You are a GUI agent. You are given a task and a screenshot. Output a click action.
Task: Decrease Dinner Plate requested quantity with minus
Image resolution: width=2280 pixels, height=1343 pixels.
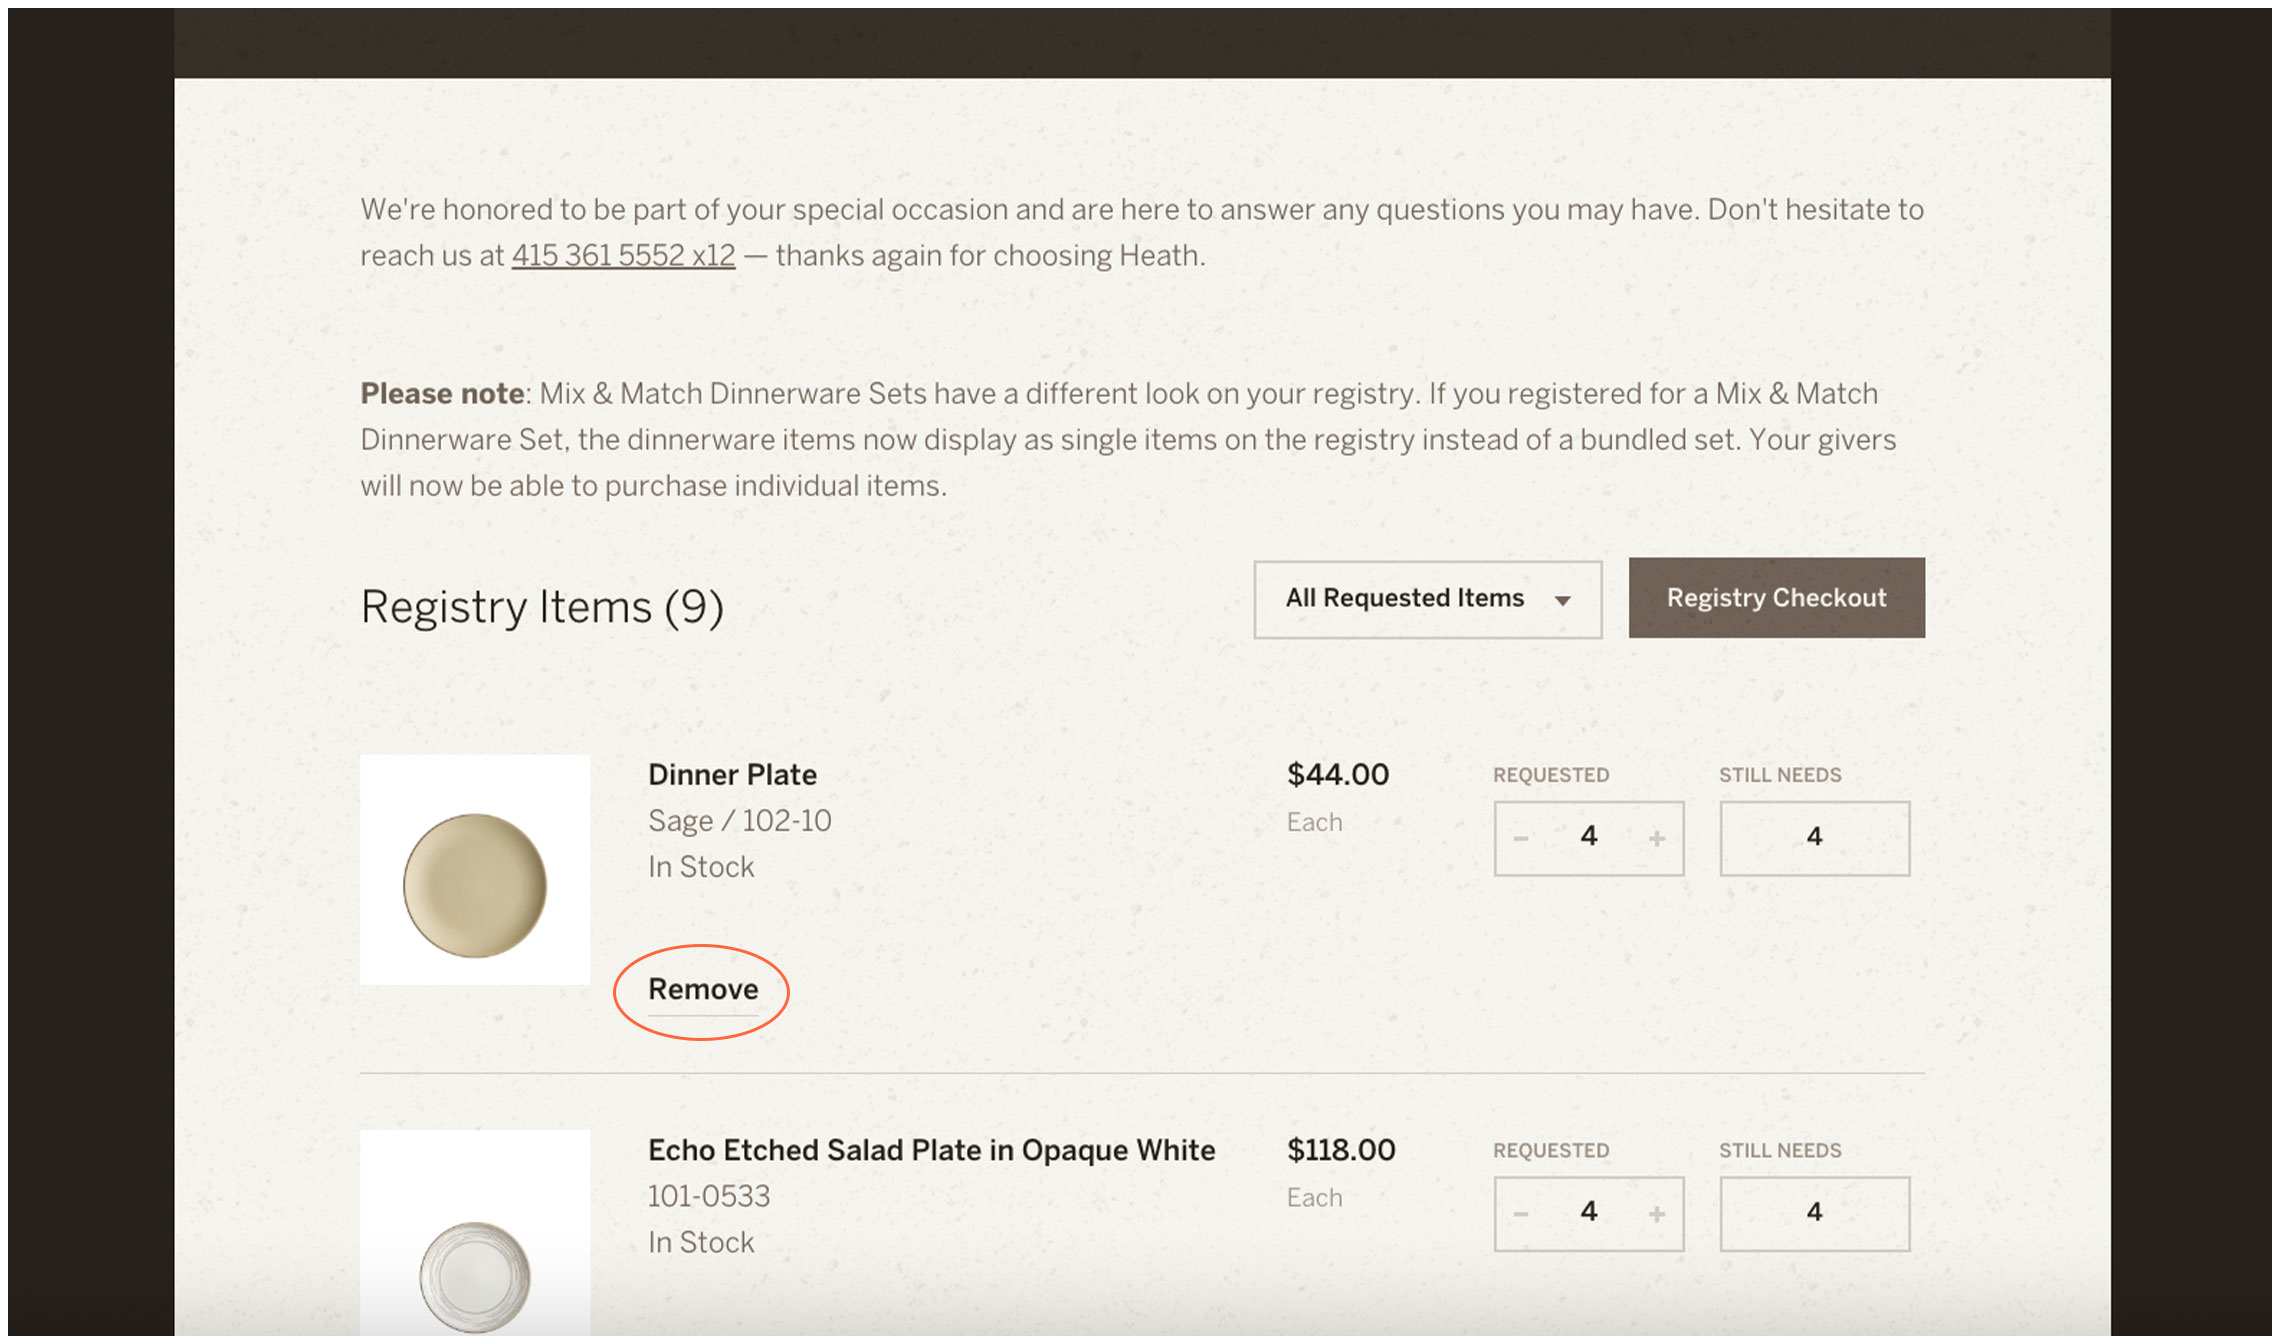point(1521,838)
